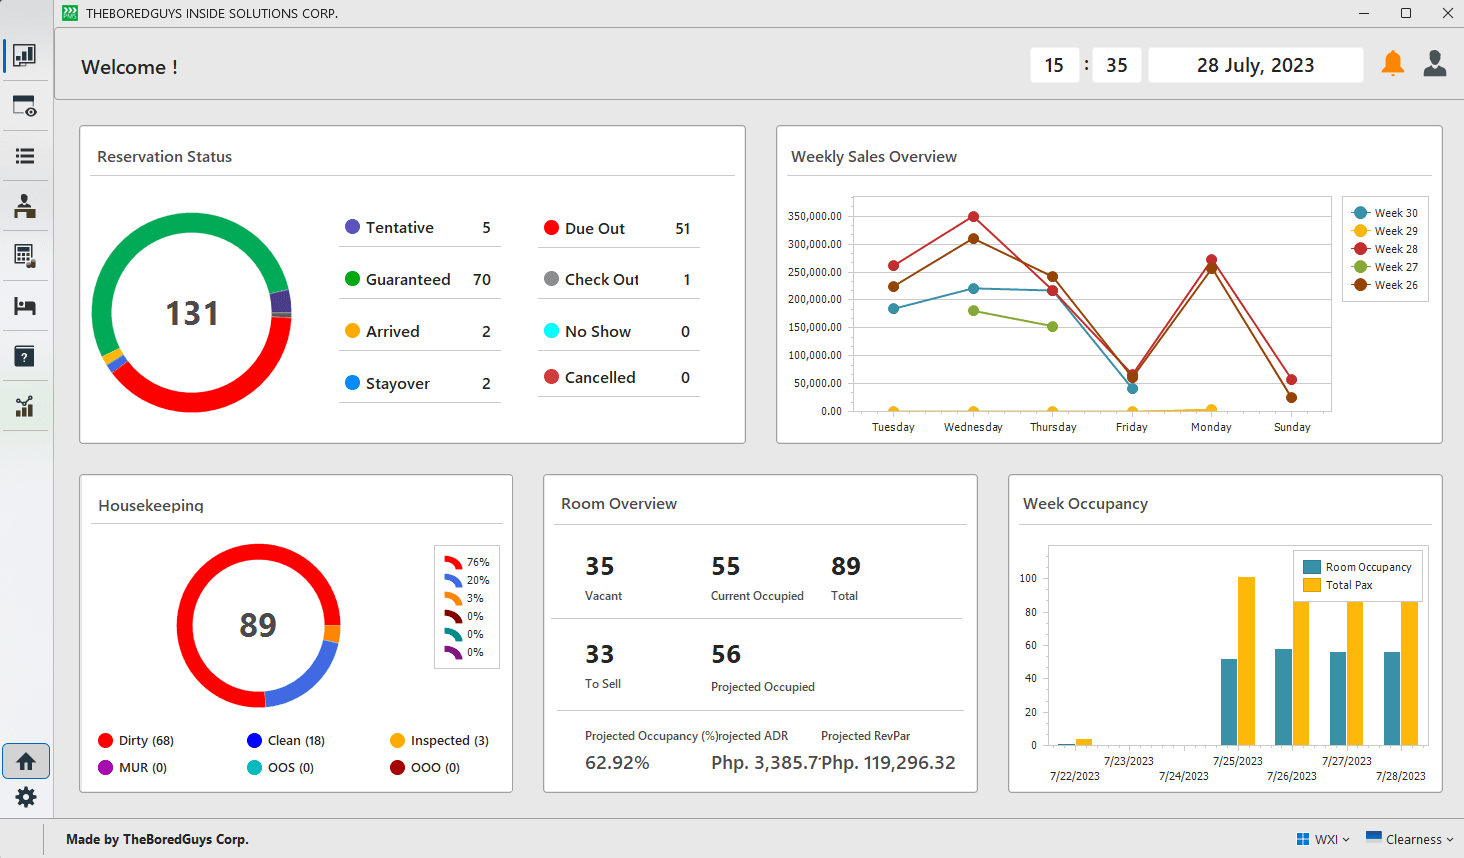Click the window-with-eye view icon in sidebar
Screen dimensions: 1464x858
(x=25, y=106)
